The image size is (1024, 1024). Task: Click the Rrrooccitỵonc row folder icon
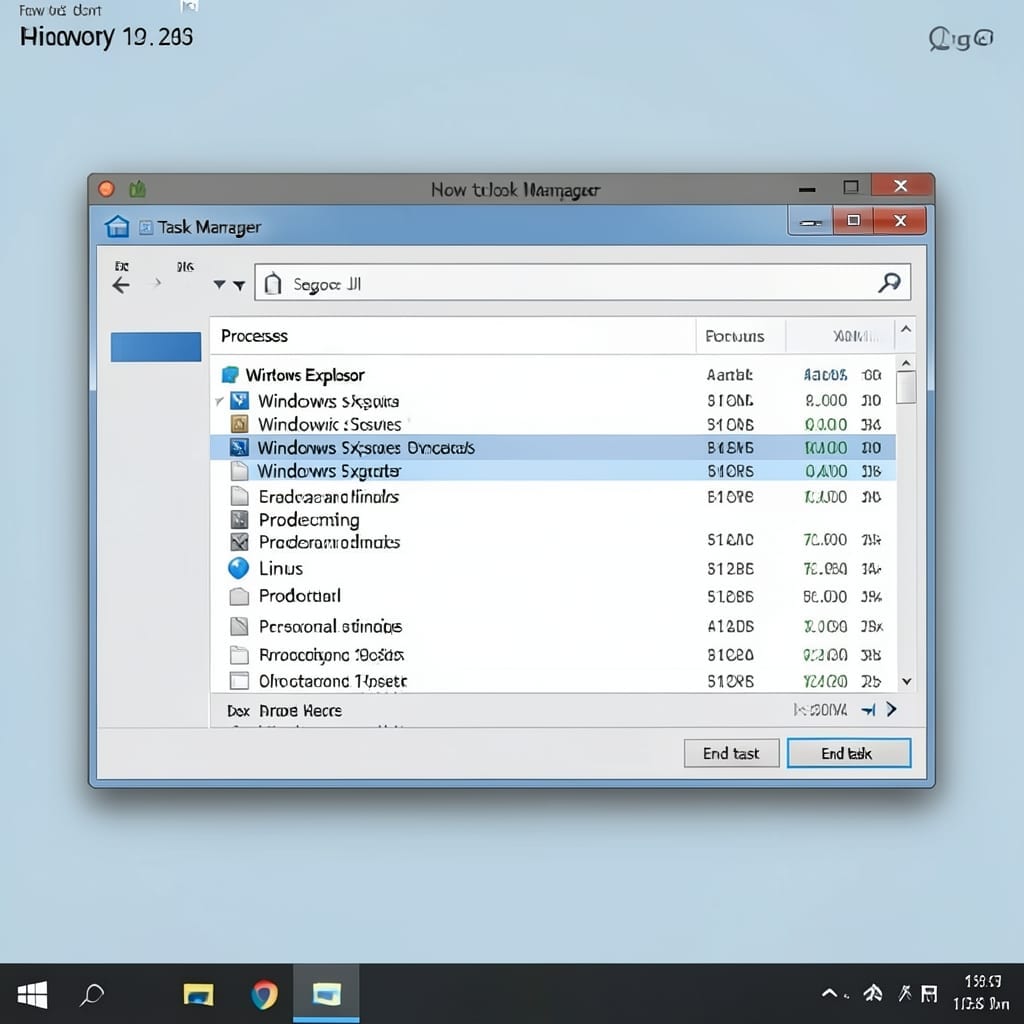(x=240, y=654)
